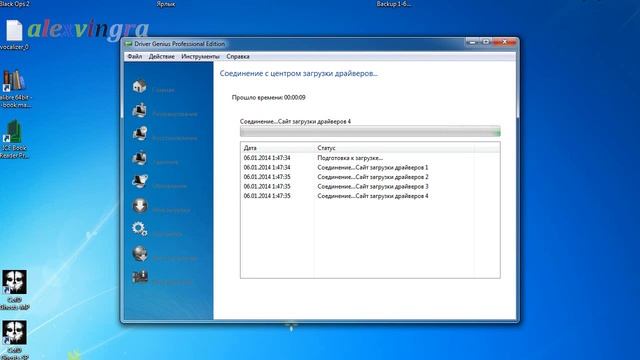Click the round download arrow sidebar icon
Image resolution: width=640 pixels, height=360 pixels.
tap(140, 205)
